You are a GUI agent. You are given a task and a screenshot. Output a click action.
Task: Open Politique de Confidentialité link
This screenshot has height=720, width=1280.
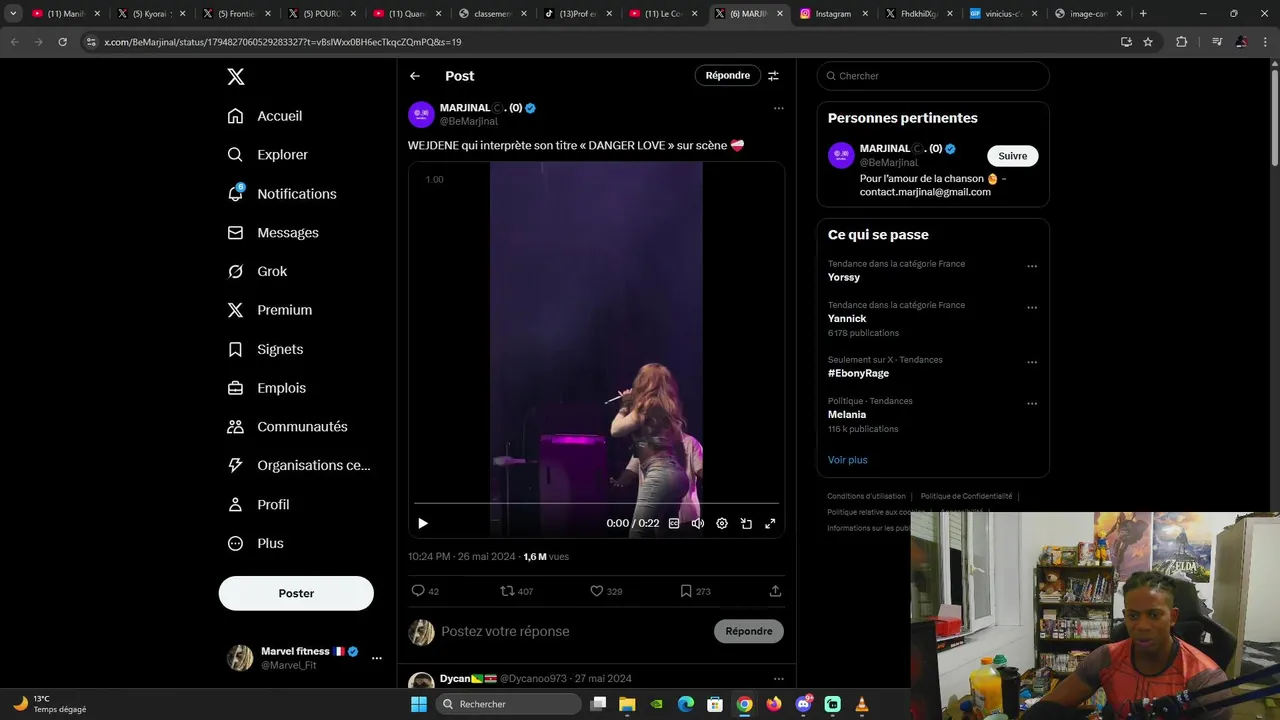pos(966,496)
